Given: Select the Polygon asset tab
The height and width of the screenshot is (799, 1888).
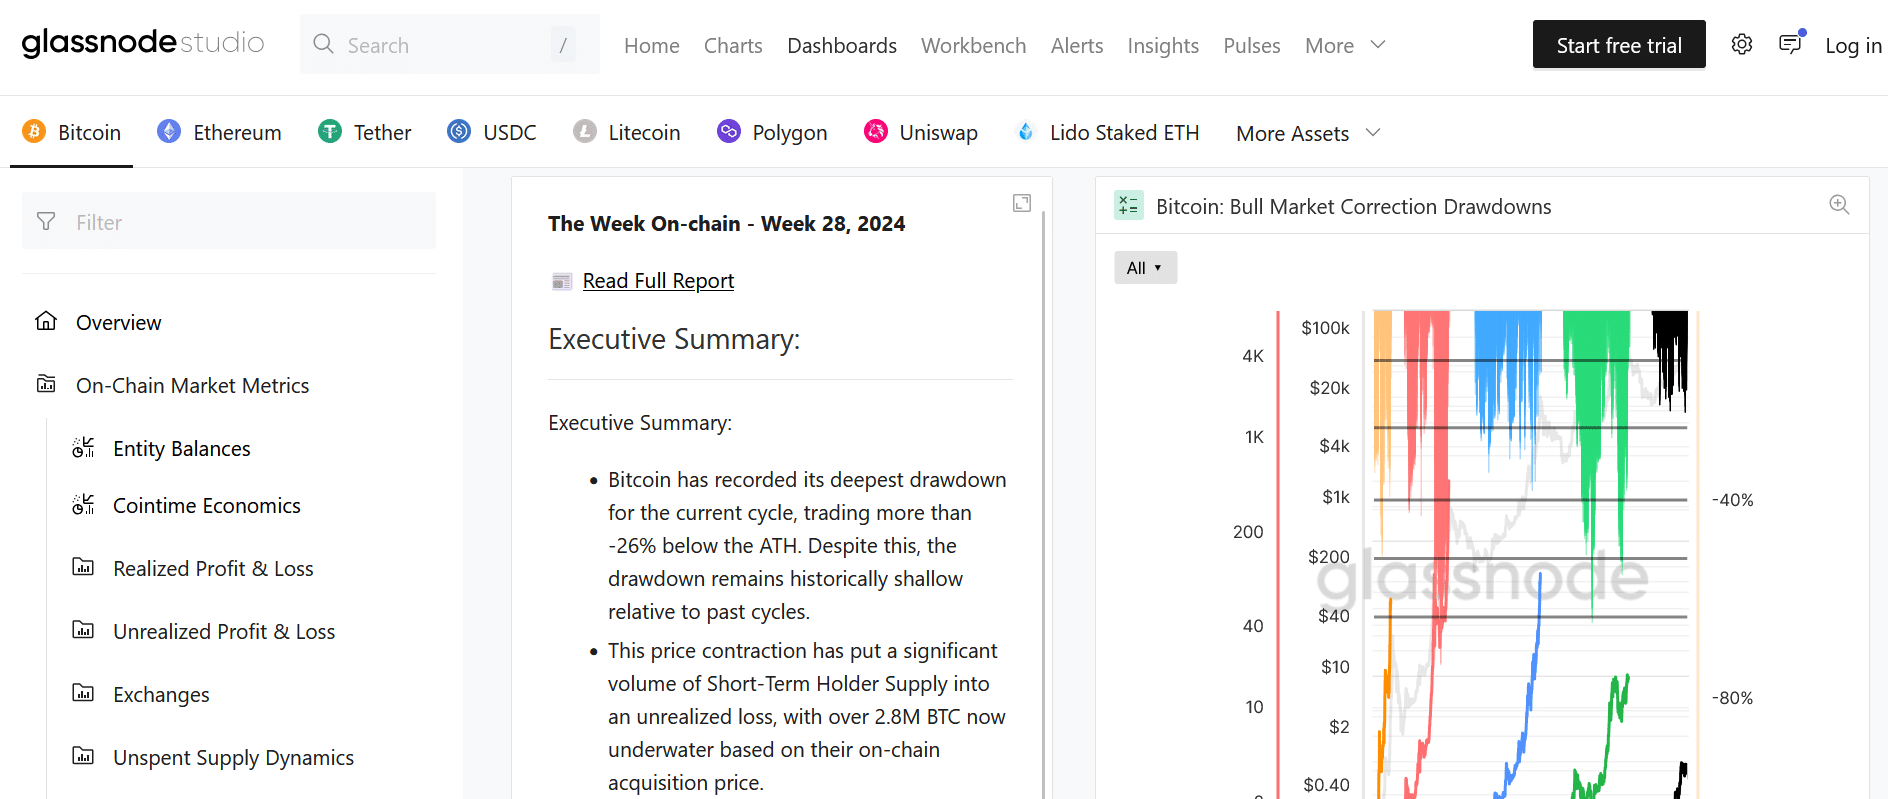Looking at the screenshot, I should pos(772,132).
